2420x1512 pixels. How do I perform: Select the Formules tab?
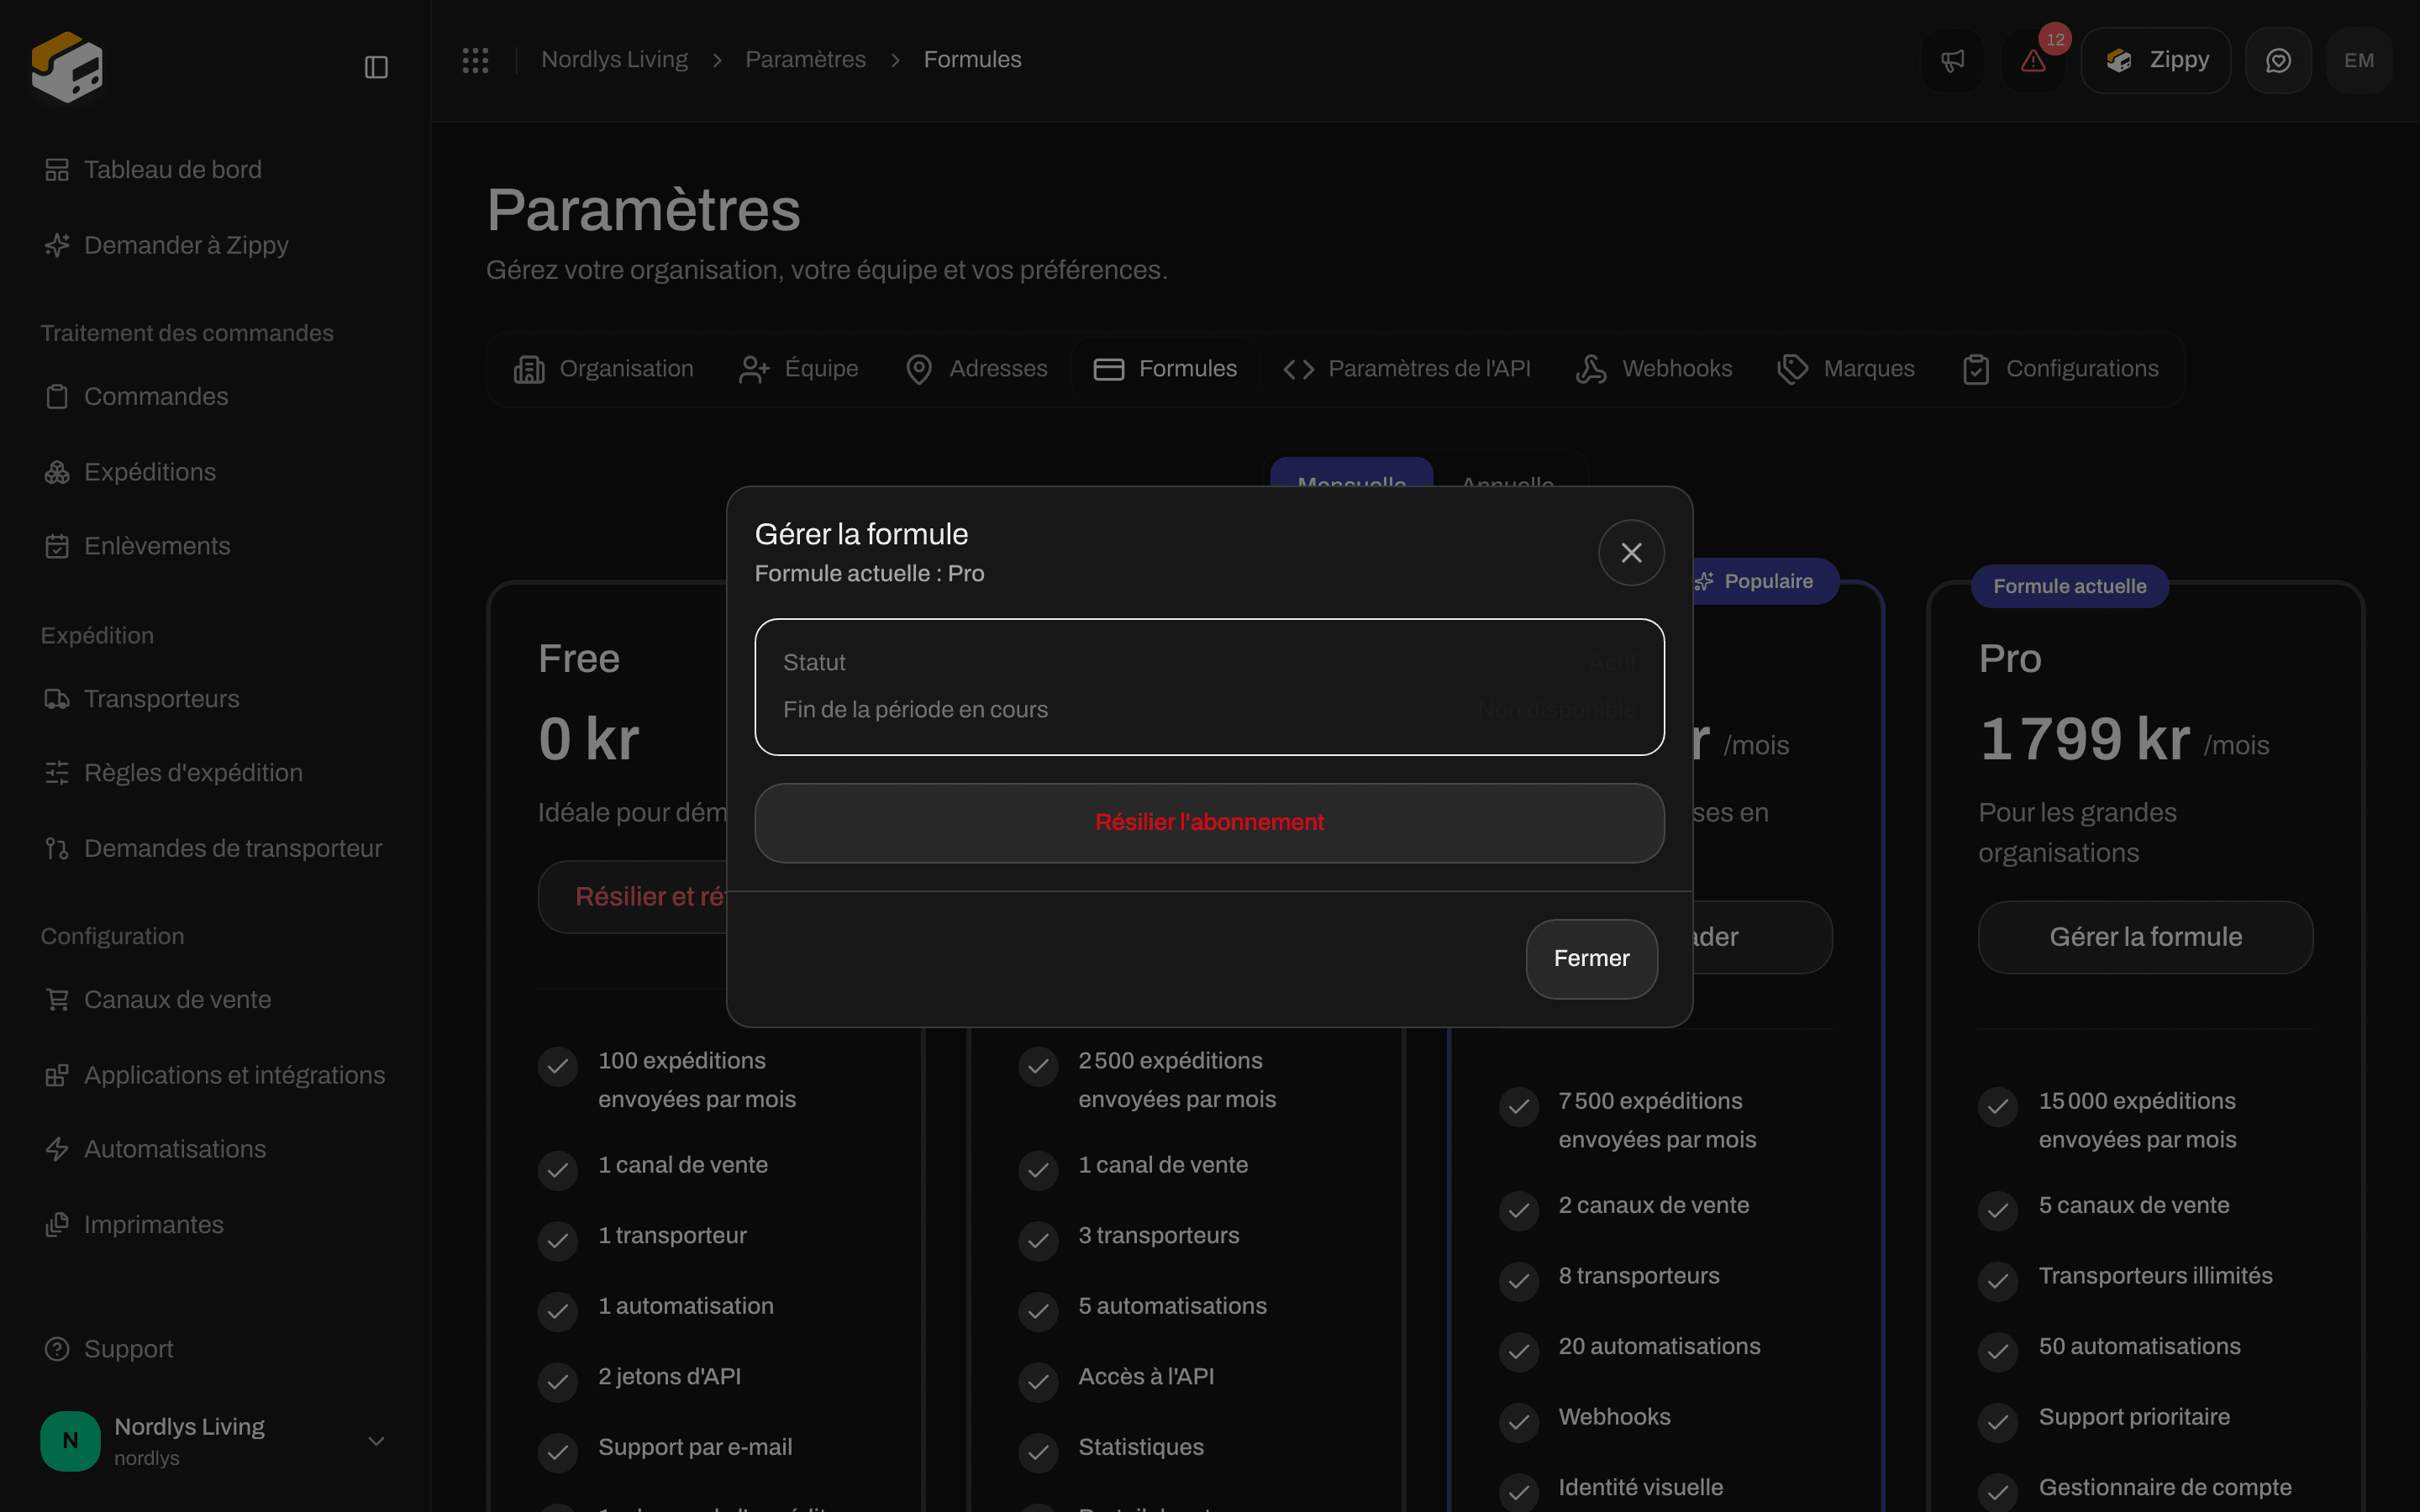tap(1165, 369)
